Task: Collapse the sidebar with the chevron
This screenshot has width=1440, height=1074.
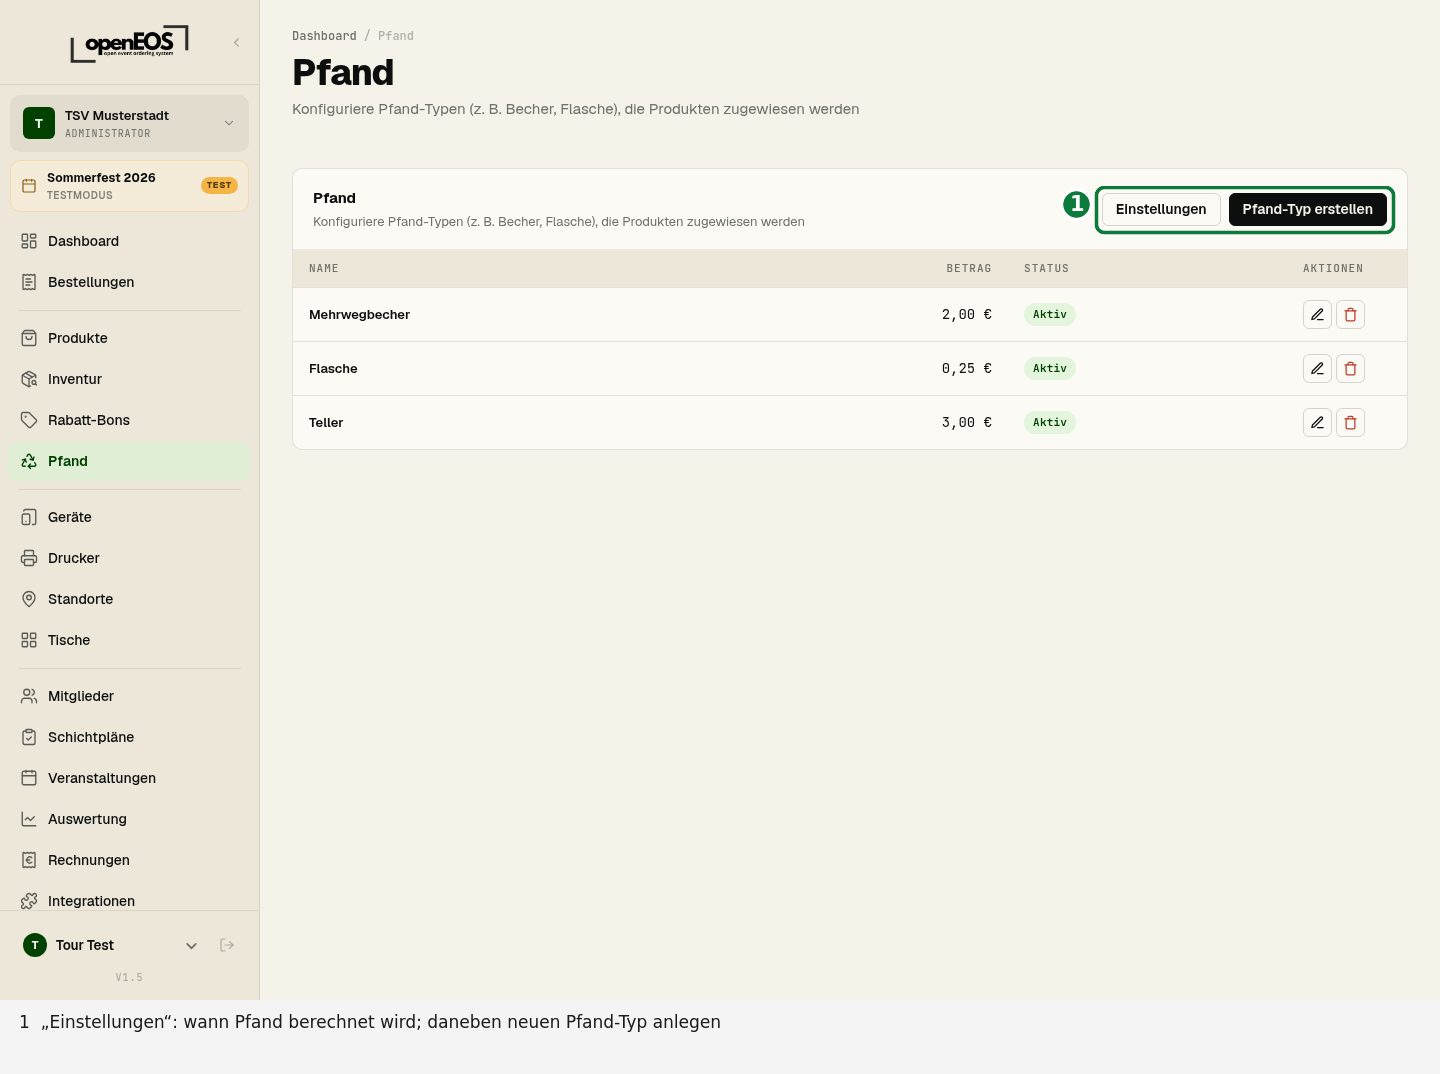Action: 237,42
